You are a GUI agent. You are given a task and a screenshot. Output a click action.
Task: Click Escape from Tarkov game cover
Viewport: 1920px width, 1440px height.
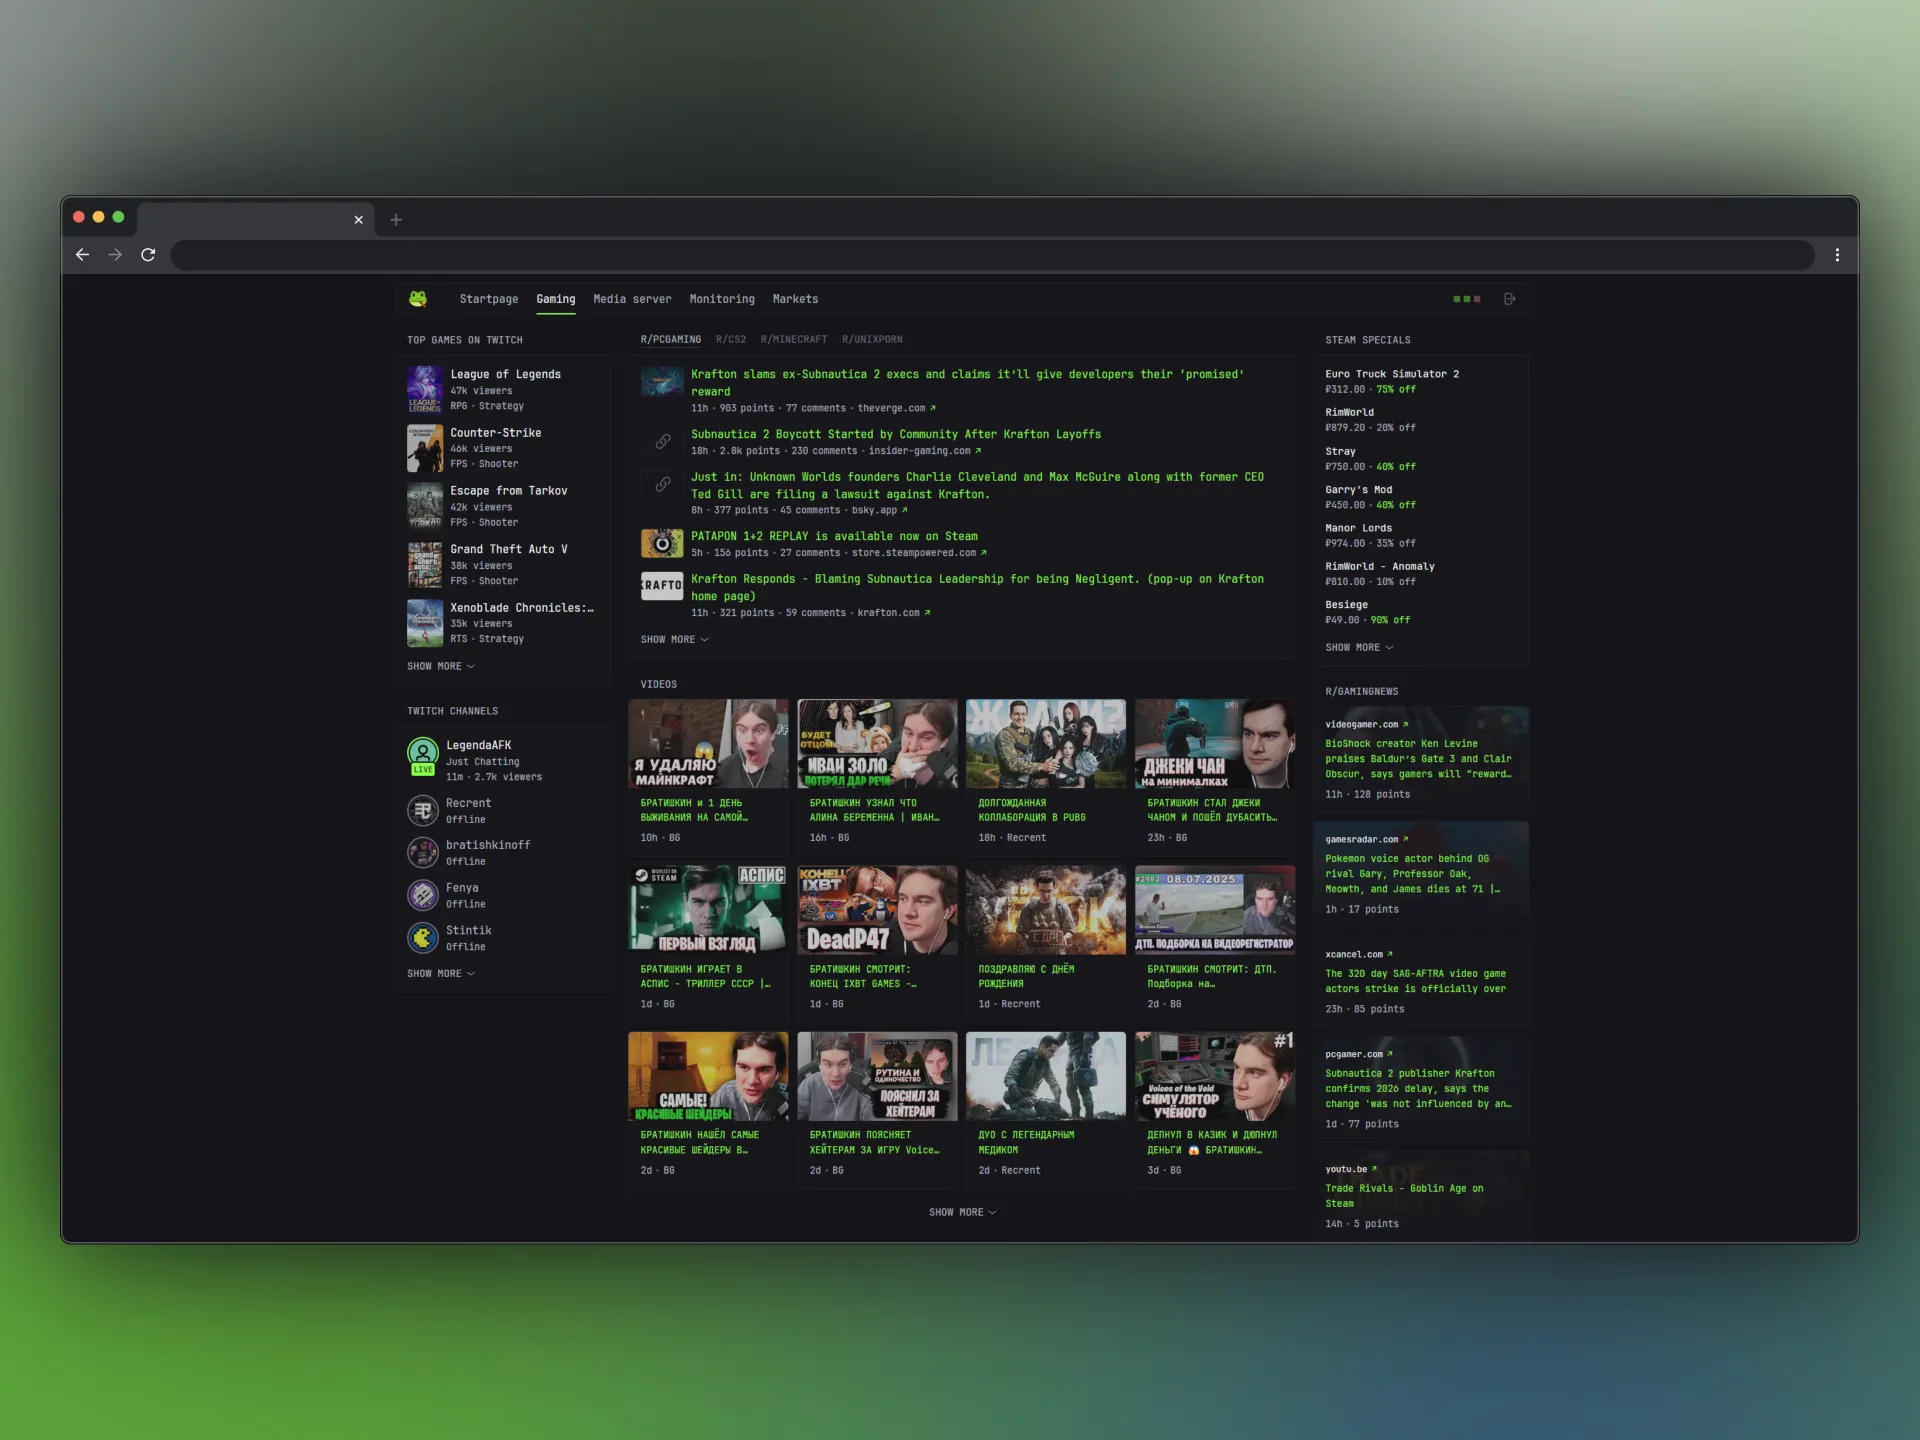click(424, 506)
